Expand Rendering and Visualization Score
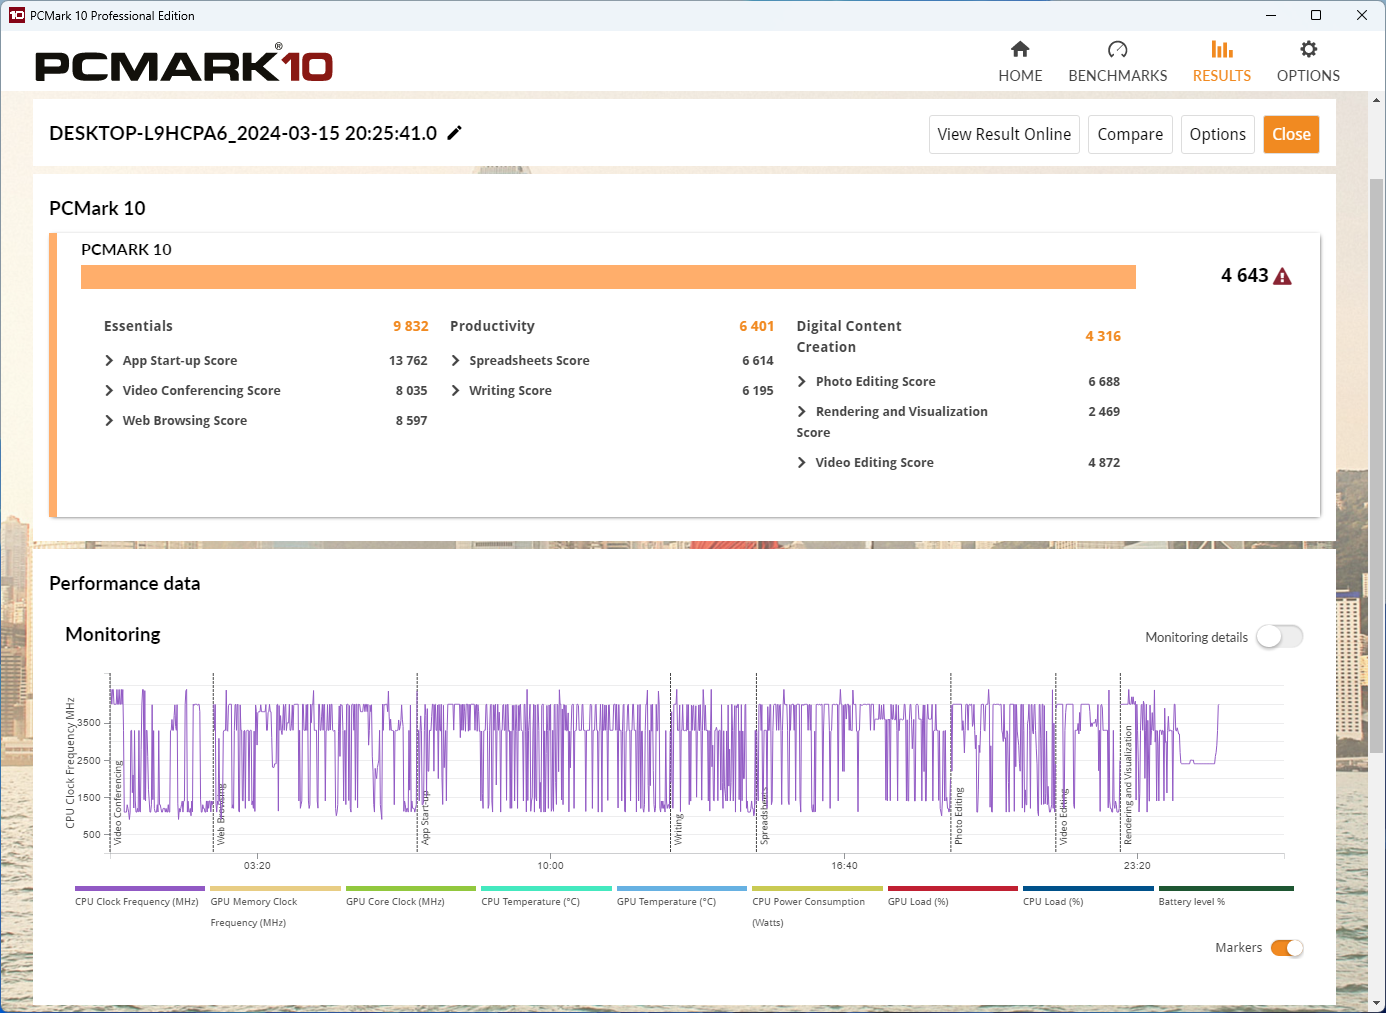 tap(802, 412)
